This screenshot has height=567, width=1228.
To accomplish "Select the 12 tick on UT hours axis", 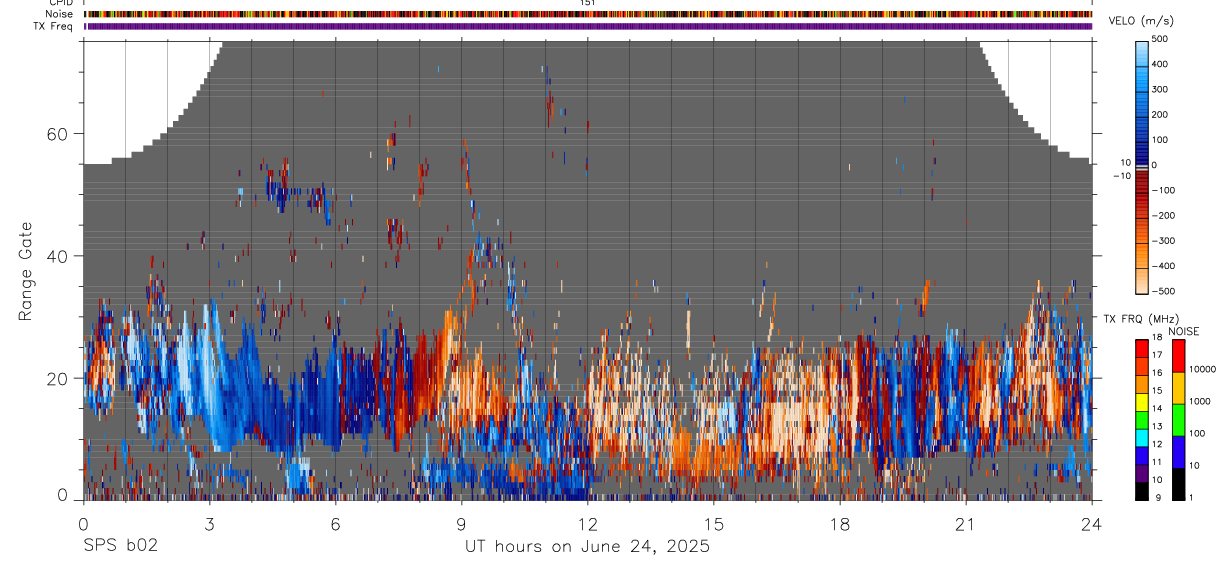I will [587, 523].
